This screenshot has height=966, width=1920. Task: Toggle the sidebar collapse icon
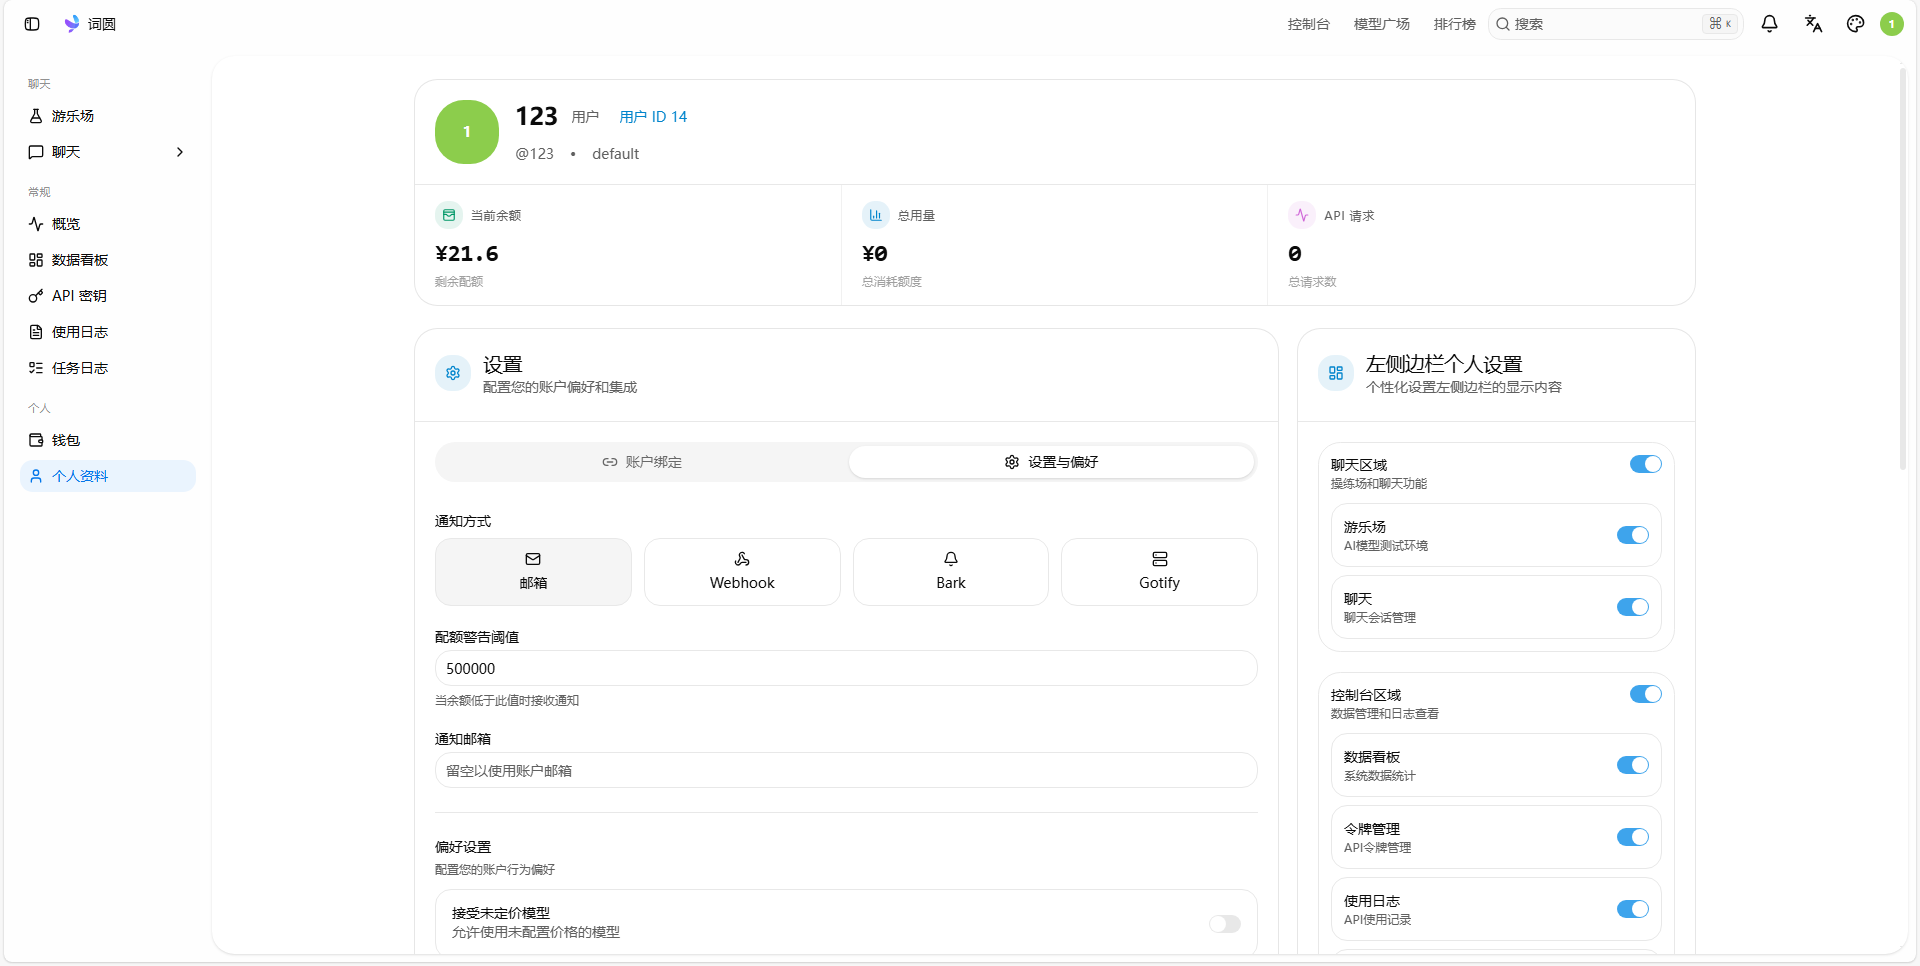pos(32,24)
